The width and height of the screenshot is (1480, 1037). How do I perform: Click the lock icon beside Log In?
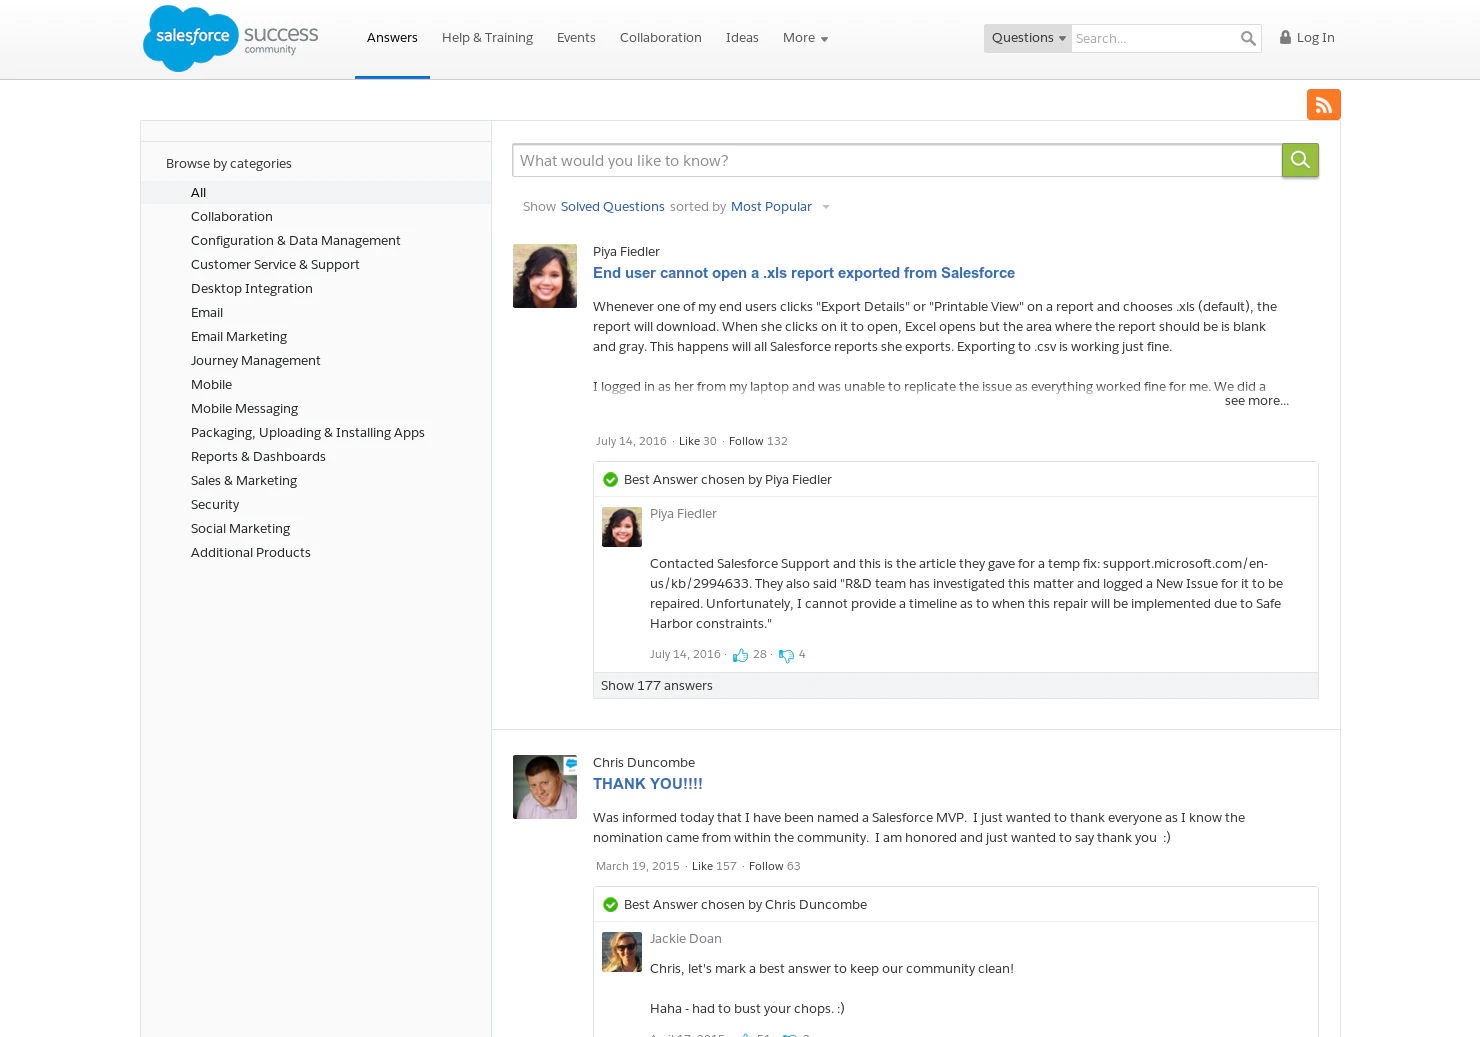click(1285, 37)
